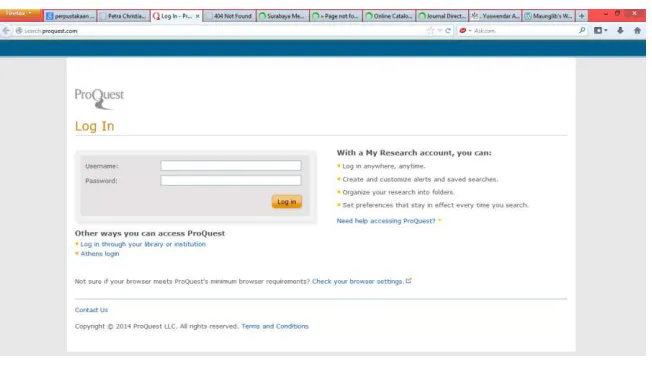This screenshot has width=652, height=368.
Task: Switch to the perpustakaan tab
Action: [70, 16]
